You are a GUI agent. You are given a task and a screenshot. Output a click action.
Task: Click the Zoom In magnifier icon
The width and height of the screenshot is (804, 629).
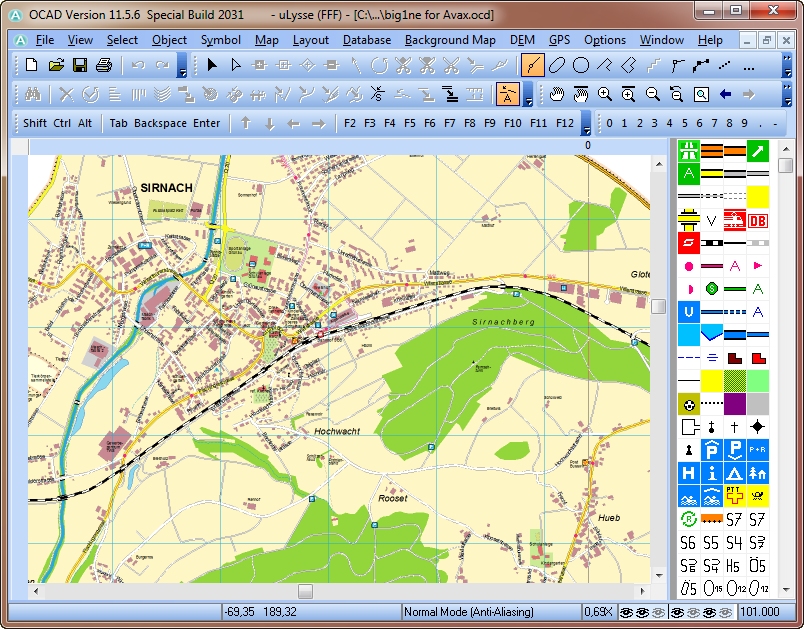click(x=605, y=94)
